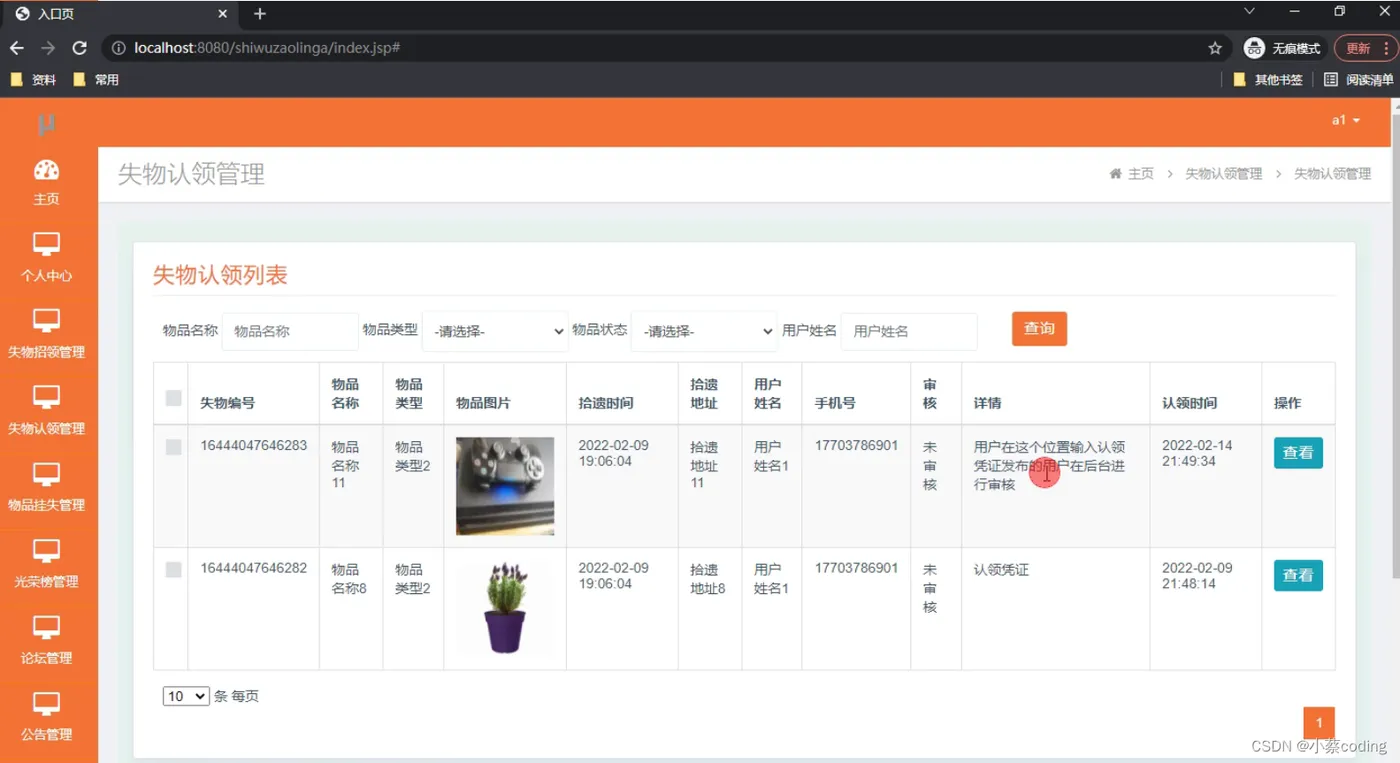Toggle the select-all checkbox in table header
Screen dimensions: 1400x763
pyautogui.click(x=174, y=398)
